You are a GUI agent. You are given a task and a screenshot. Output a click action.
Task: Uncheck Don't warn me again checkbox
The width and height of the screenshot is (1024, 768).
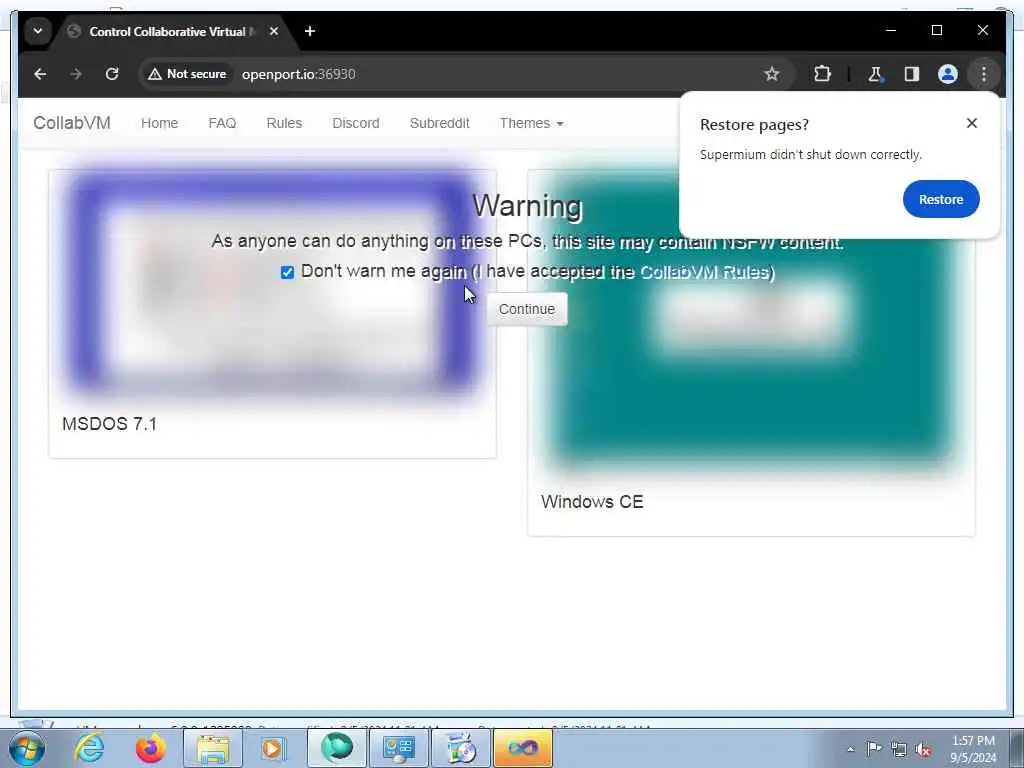(x=287, y=272)
